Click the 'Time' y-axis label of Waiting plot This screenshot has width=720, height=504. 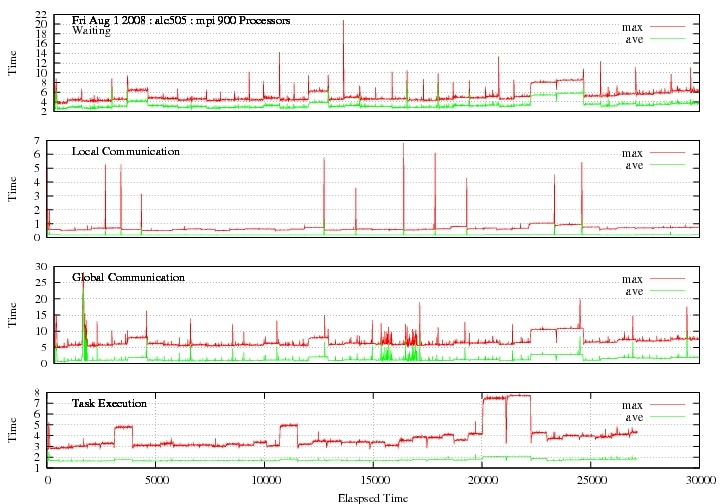[12, 63]
